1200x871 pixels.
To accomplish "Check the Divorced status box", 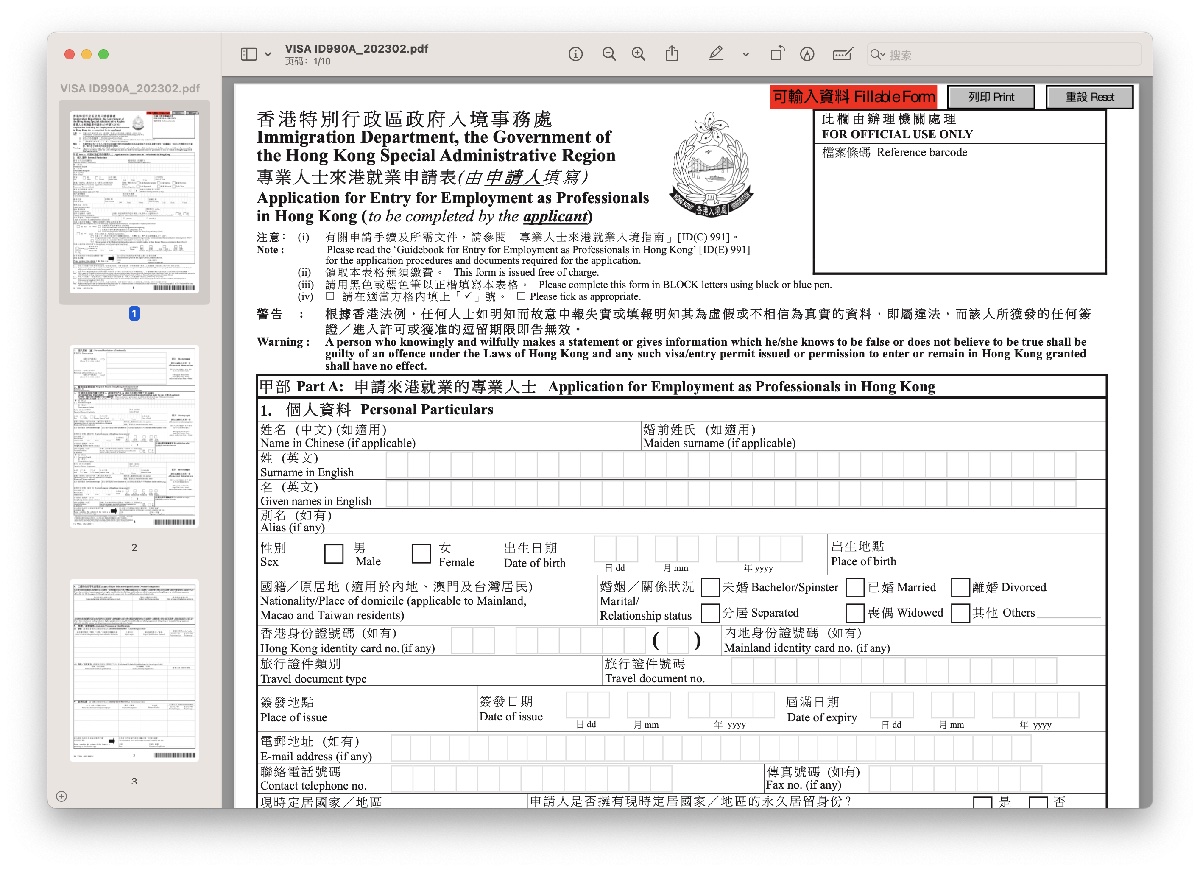I will pyautogui.click(x=960, y=587).
